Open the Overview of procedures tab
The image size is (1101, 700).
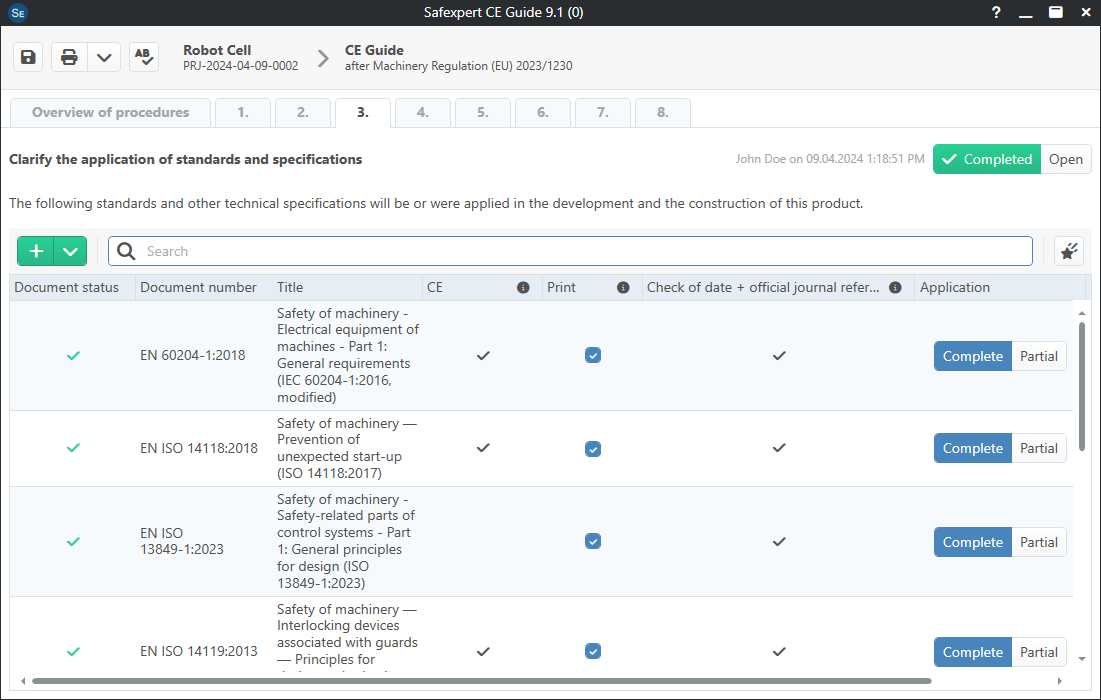(x=110, y=112)
